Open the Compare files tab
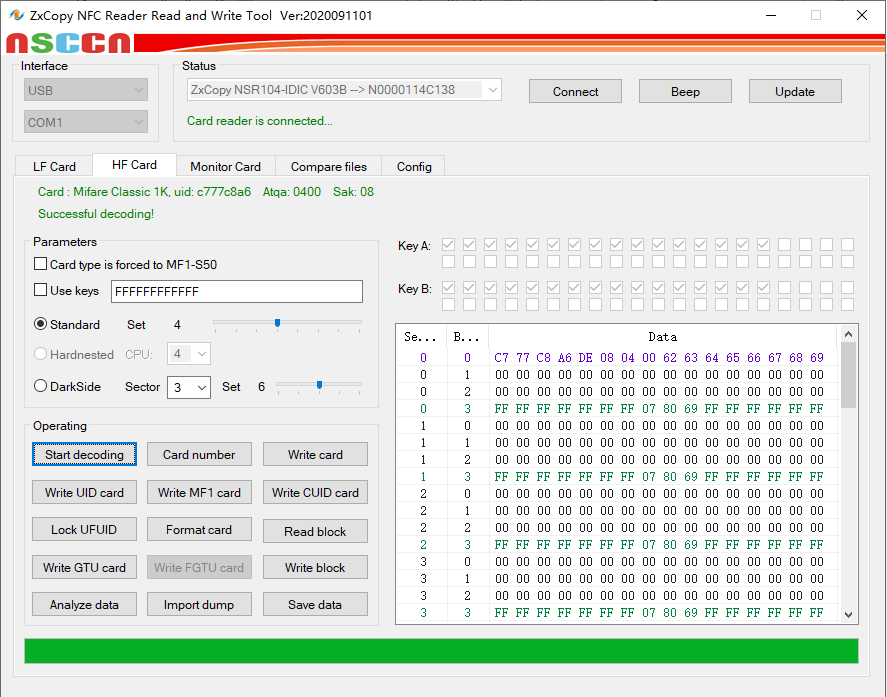 coord(329,166)
